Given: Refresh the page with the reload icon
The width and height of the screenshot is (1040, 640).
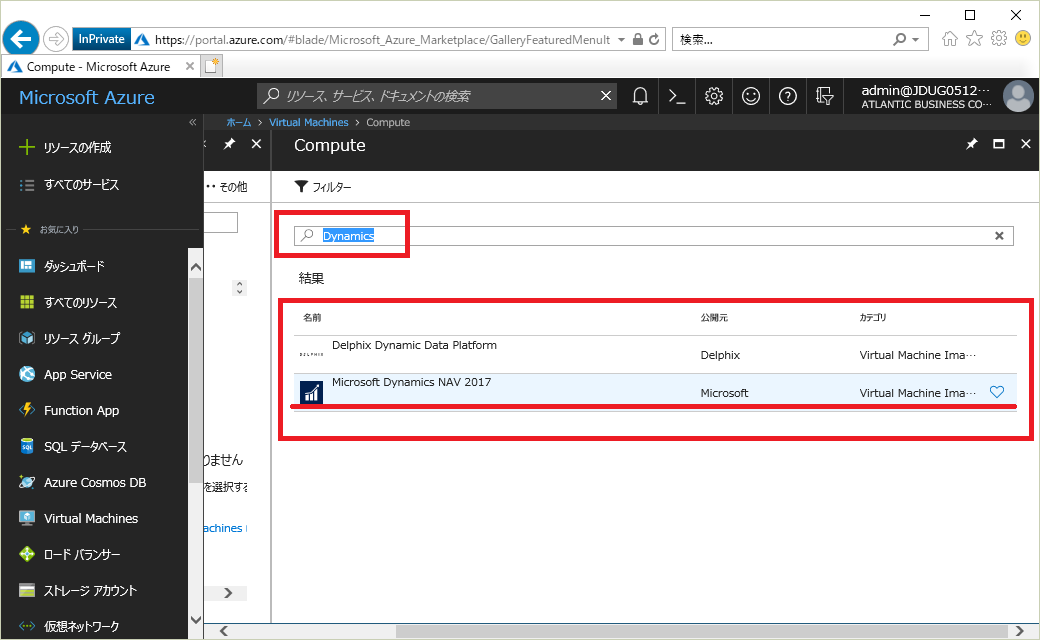Looking at the screenshot, I should 654,39.
